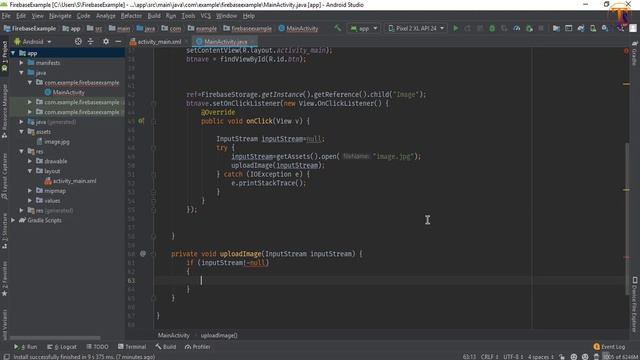Screen dimensions: 640x360
Task: Open Project panel settings gear
Action: tap(106, 42)
